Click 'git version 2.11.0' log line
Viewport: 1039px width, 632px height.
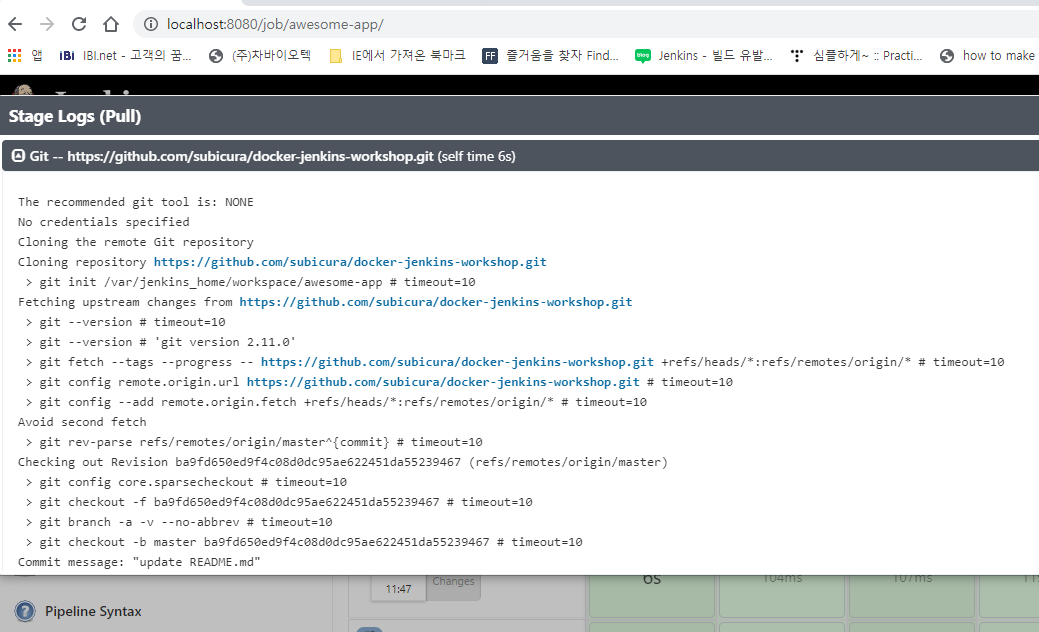coord(160,342)
